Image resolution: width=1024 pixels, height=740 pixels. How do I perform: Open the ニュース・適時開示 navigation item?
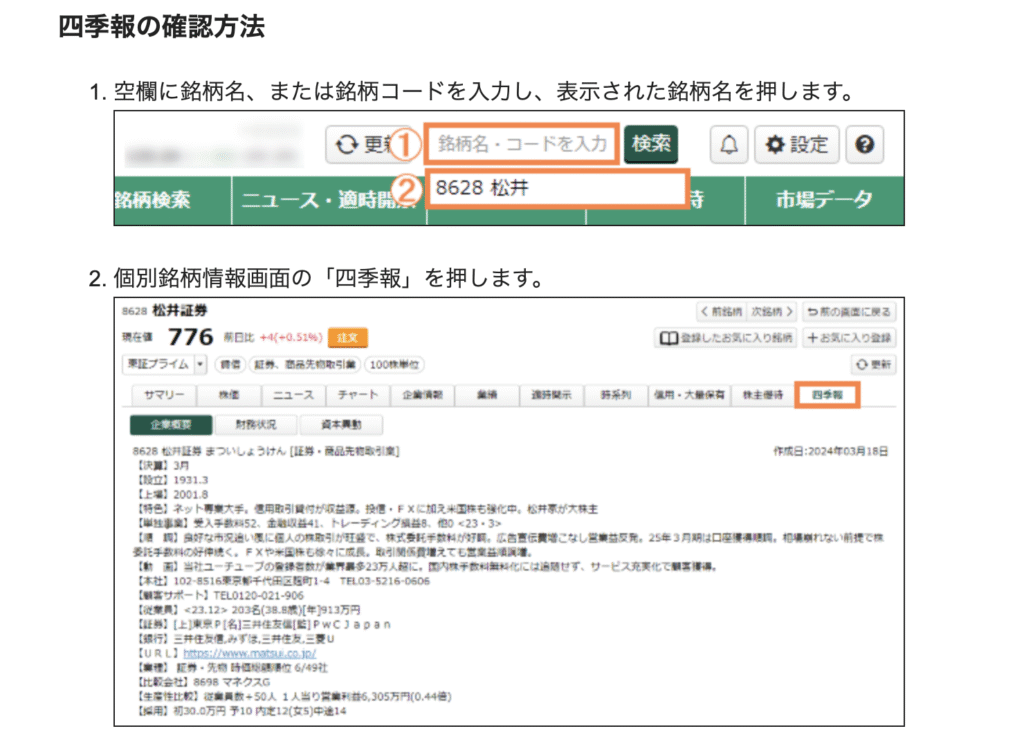329,200
